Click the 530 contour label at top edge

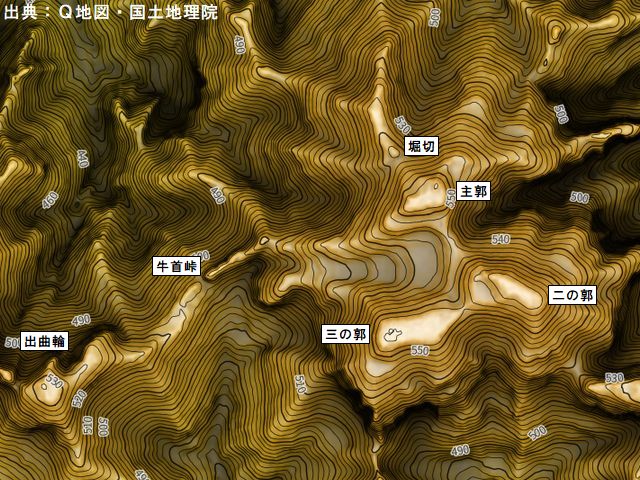click(x=434, y=17)
